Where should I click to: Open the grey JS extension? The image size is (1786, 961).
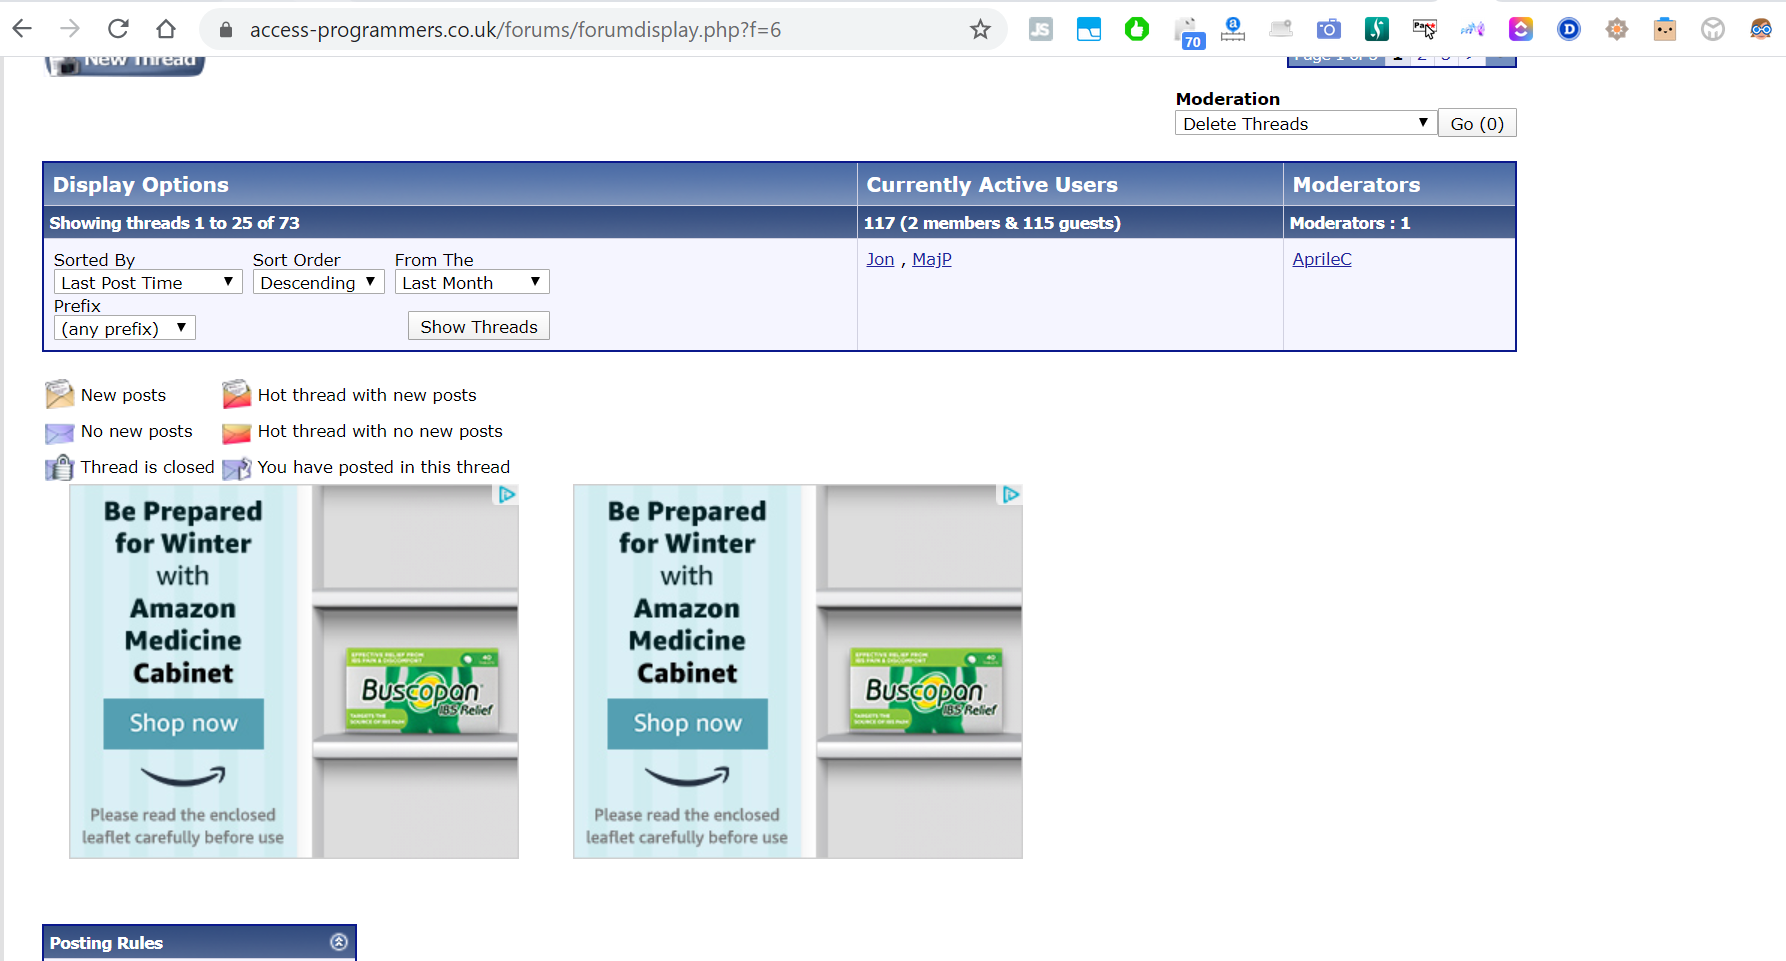[x=1041, y=29]
